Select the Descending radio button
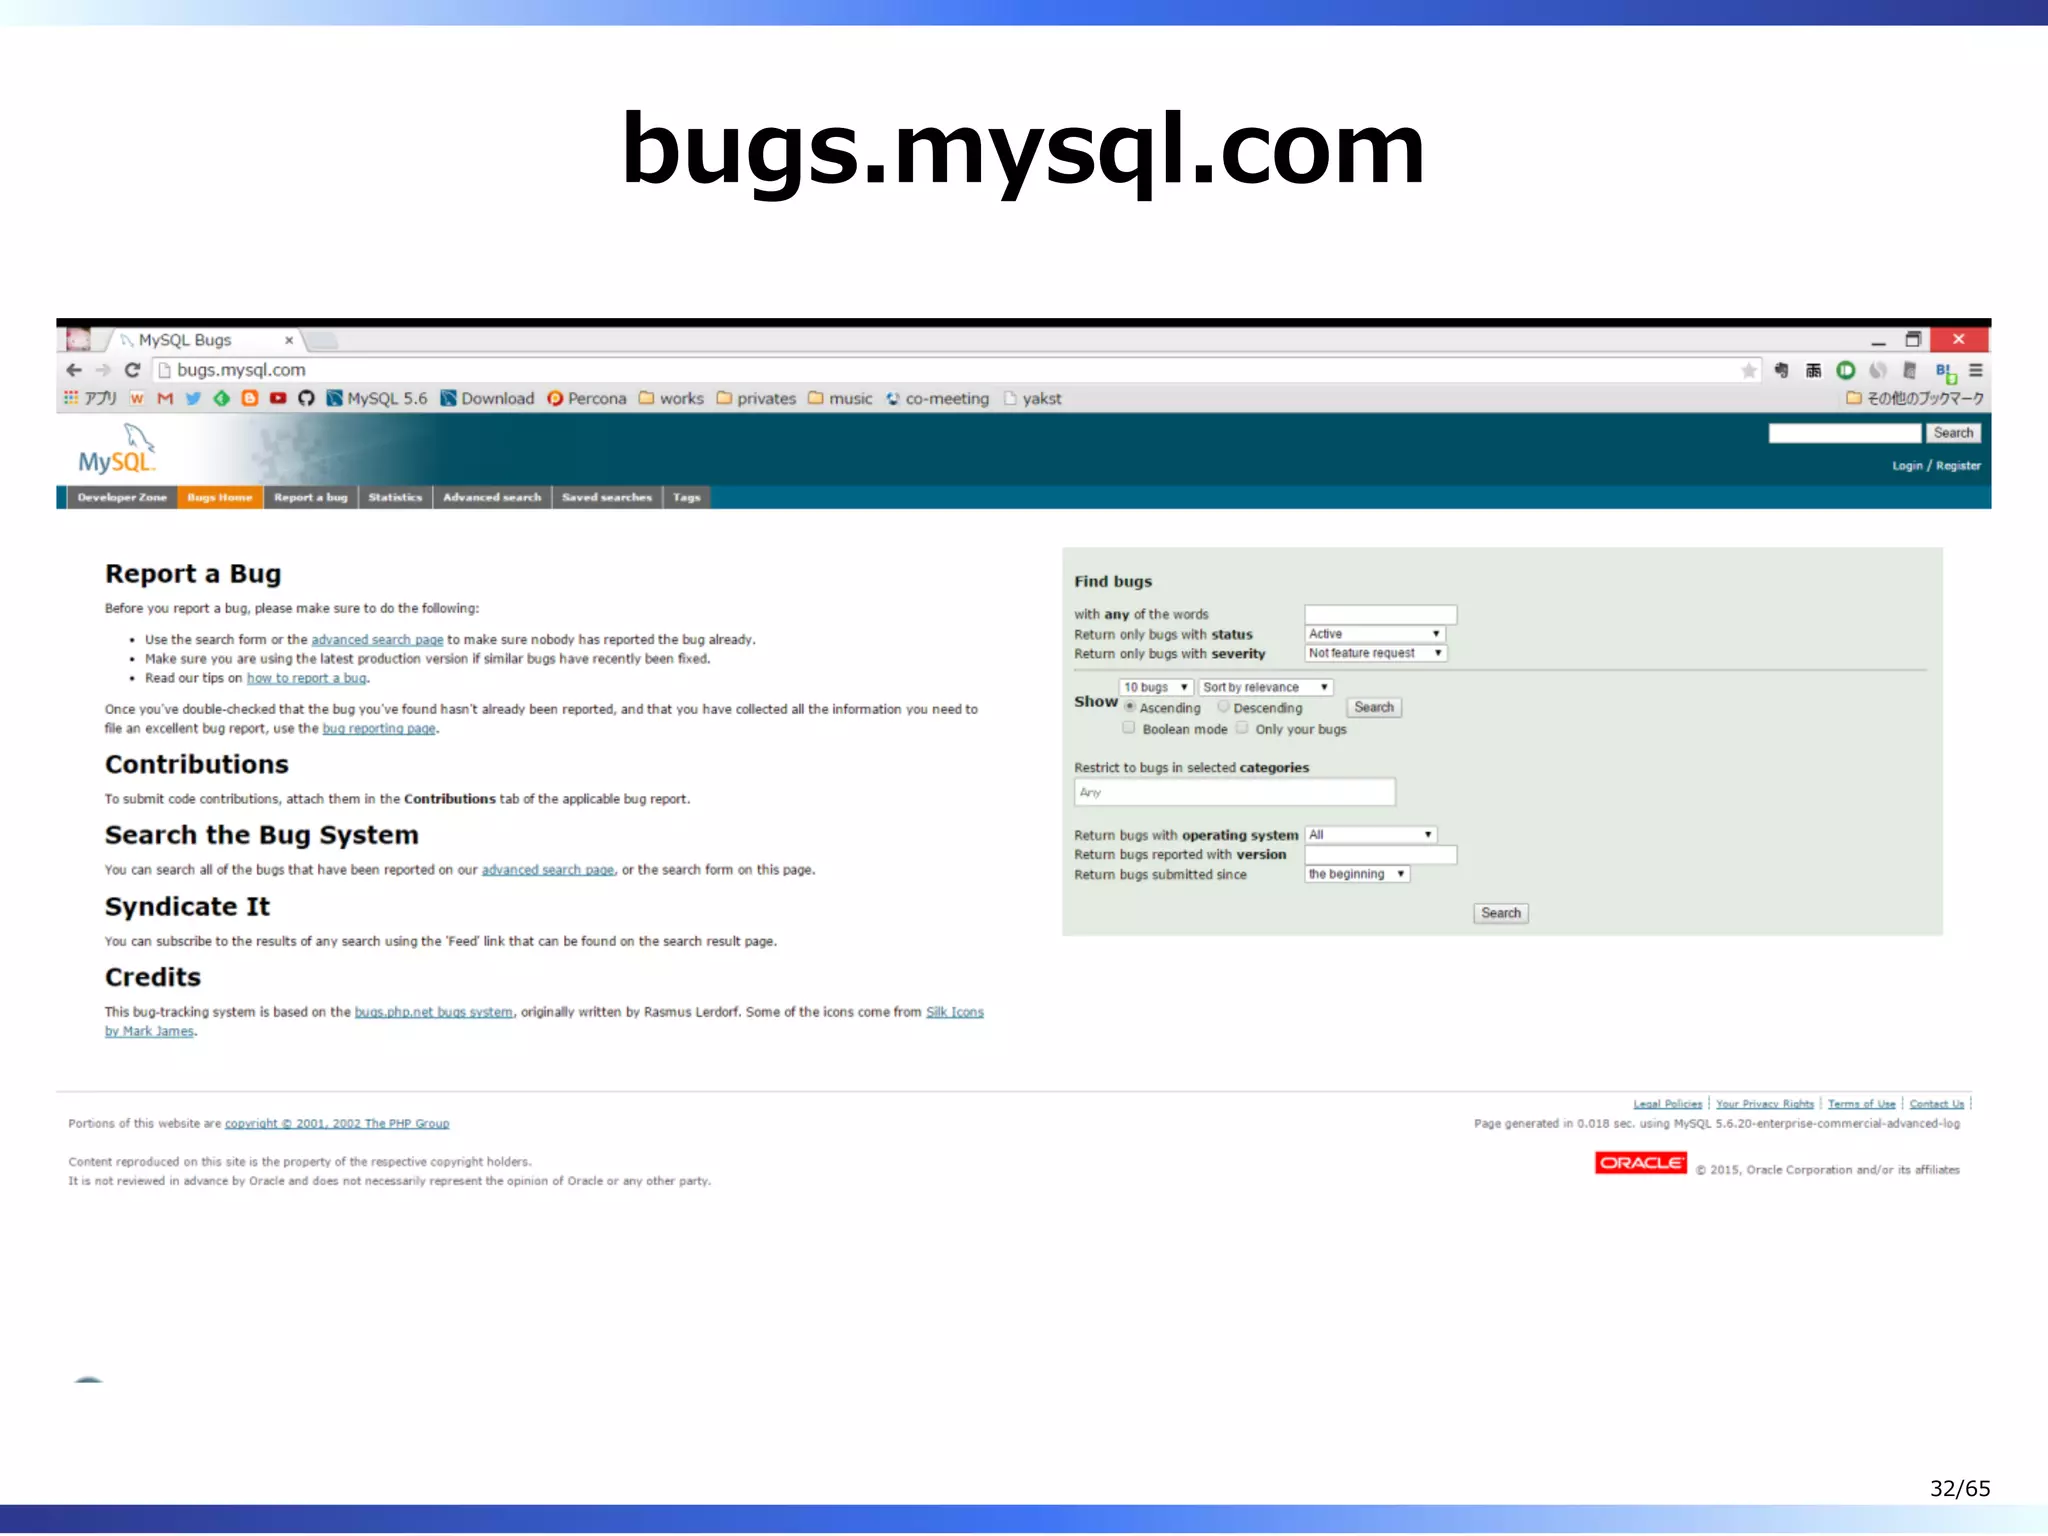Screen dimensions: 2048x1536 coord(1223,707)
